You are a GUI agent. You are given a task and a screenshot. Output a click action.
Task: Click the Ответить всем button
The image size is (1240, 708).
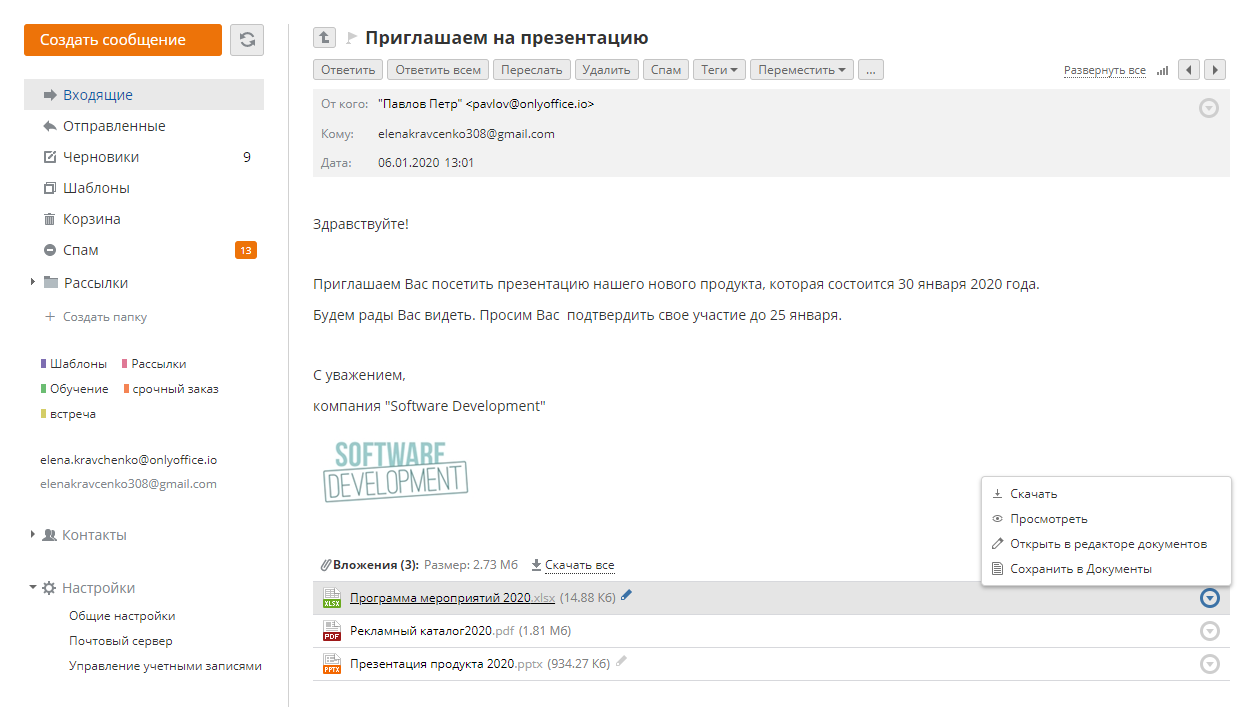tap(438, 70)
